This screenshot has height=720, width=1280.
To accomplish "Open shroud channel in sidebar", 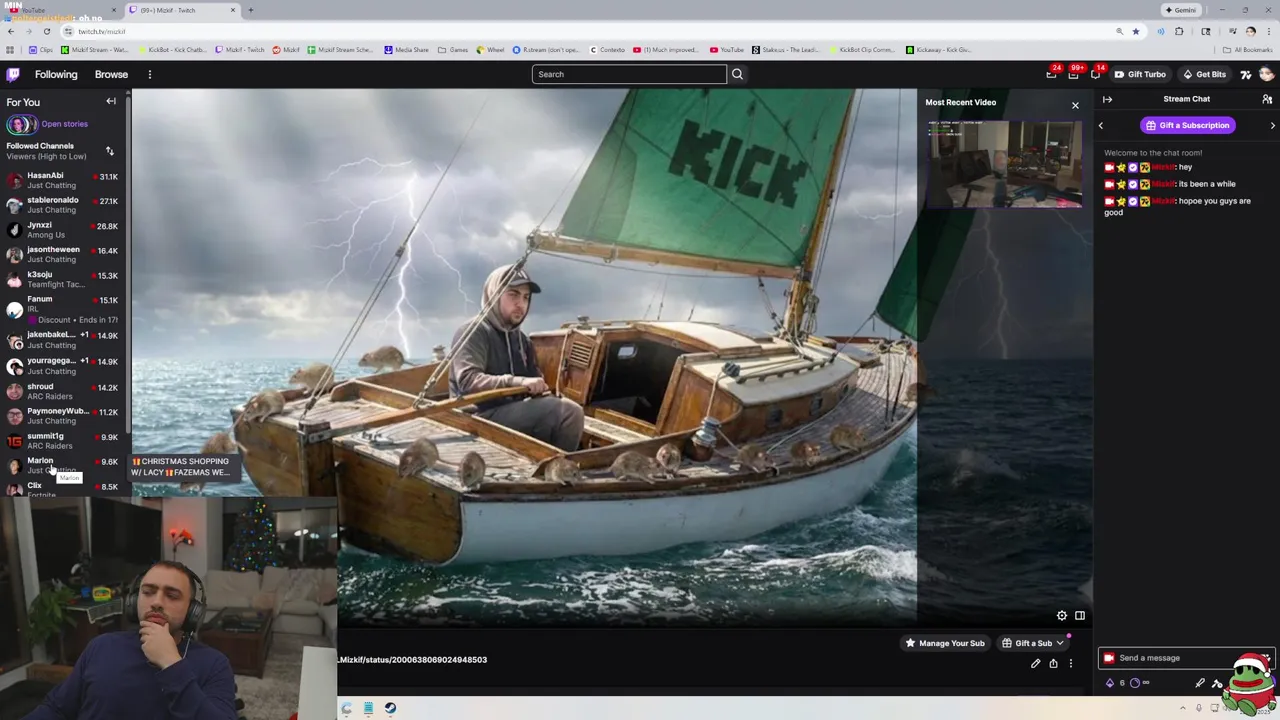I will point(62,391).
